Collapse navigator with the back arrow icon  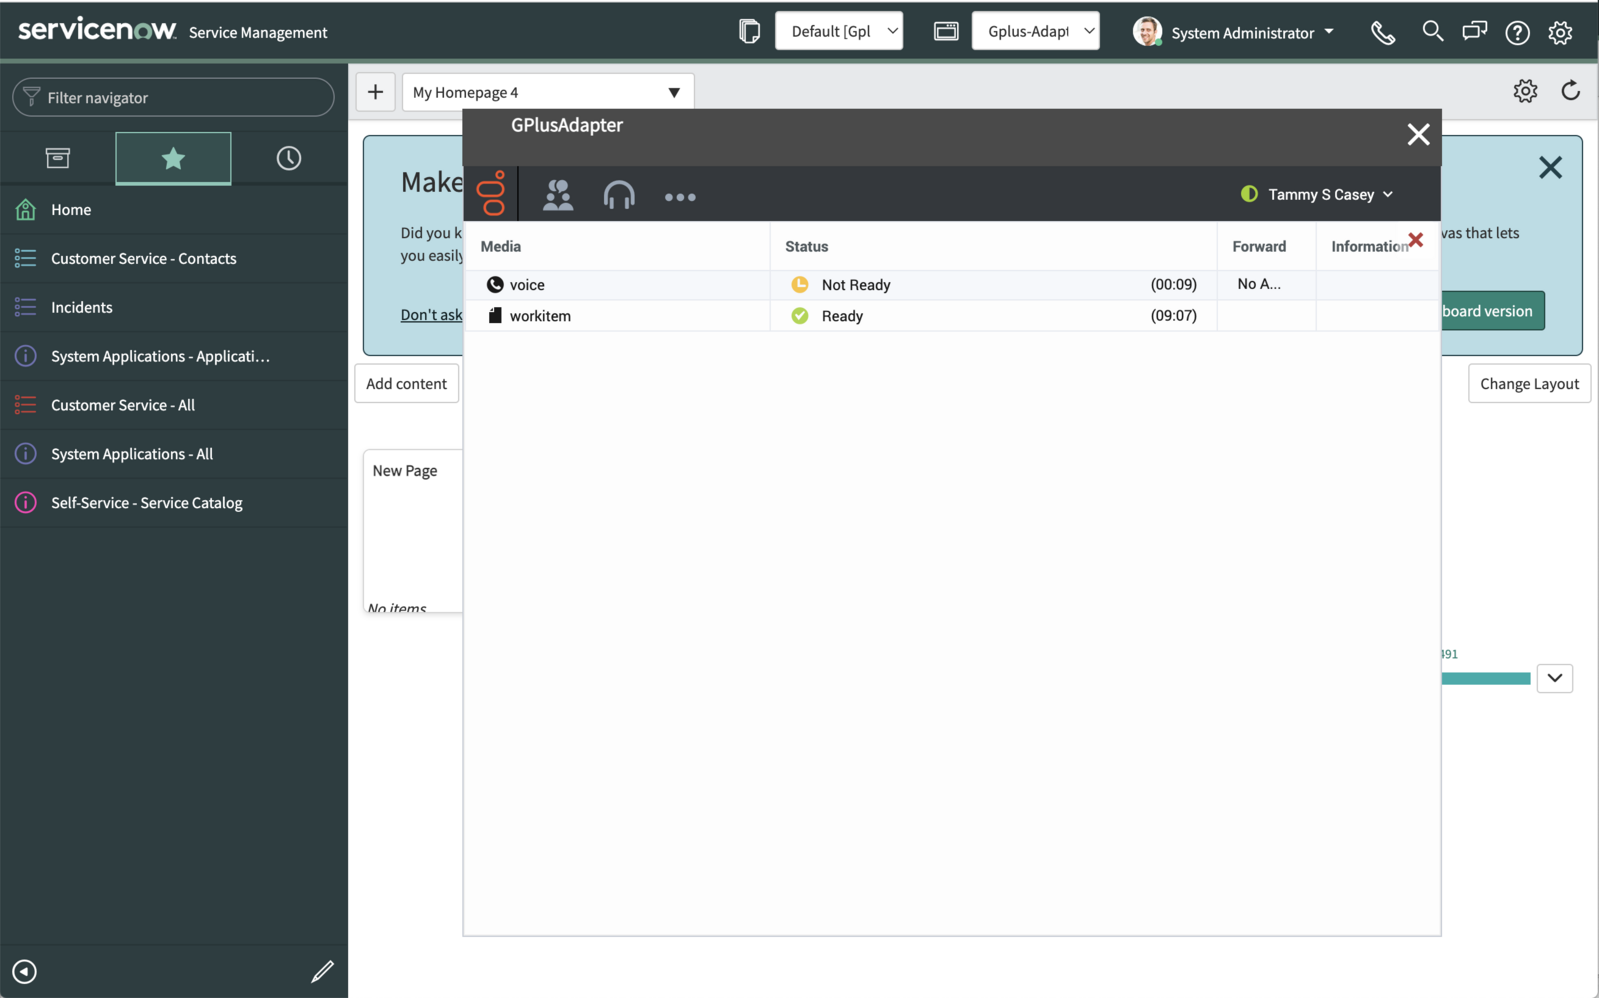tap(25, 971)
